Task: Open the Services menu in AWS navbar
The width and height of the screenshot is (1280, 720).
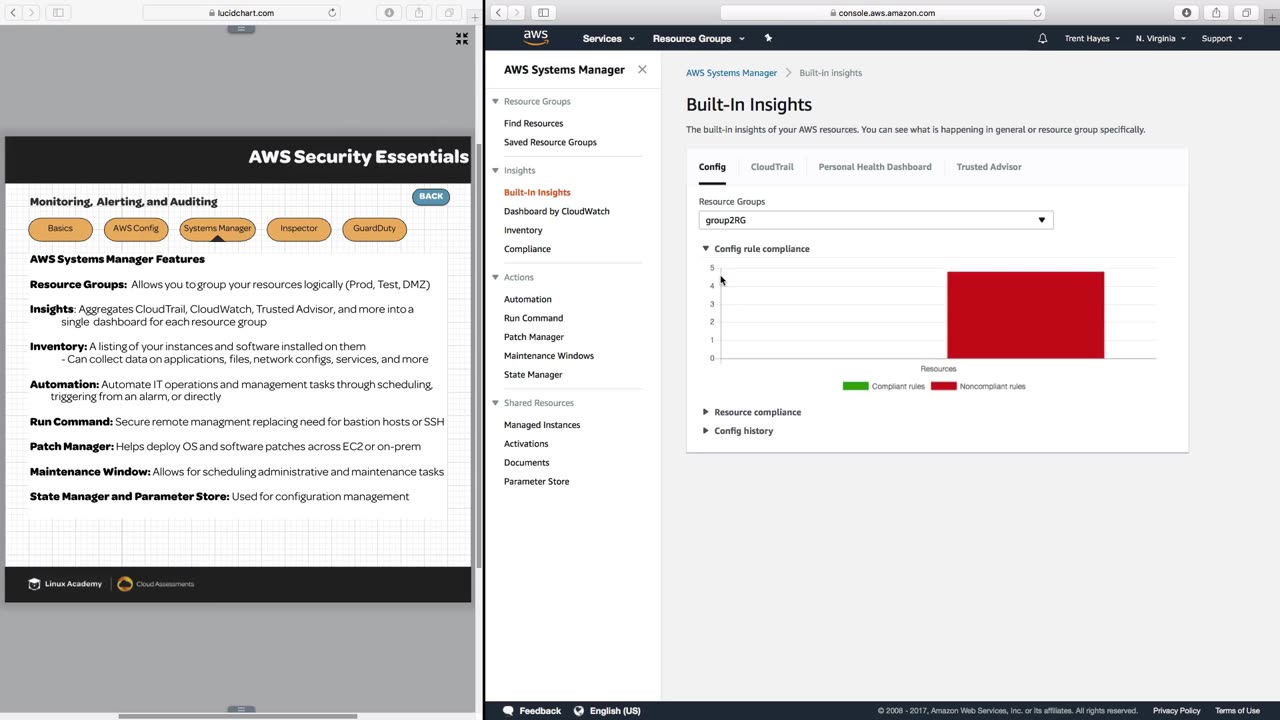Action: [x=608, y=38]
